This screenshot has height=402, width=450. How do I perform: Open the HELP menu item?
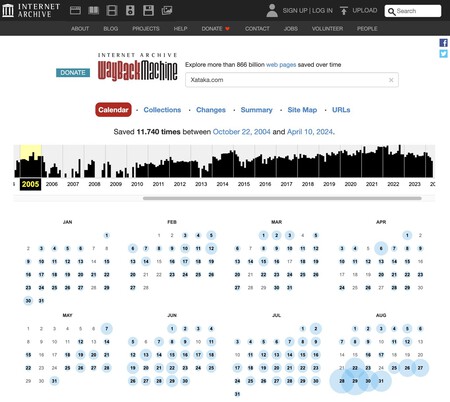(180, 29)
